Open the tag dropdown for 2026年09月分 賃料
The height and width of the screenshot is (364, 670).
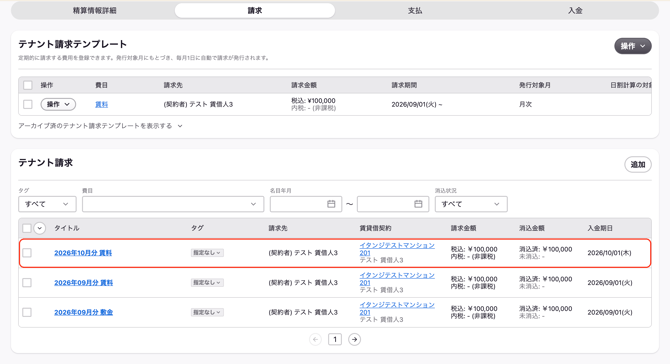coord(207,283)
